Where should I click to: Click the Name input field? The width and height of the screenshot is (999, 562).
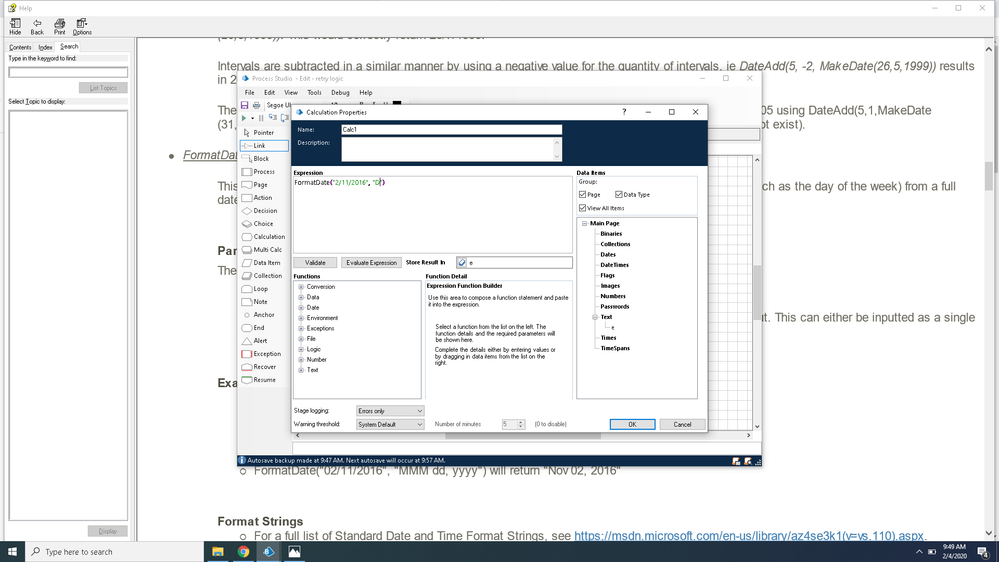pyautogui.click(x=451, y=130)
